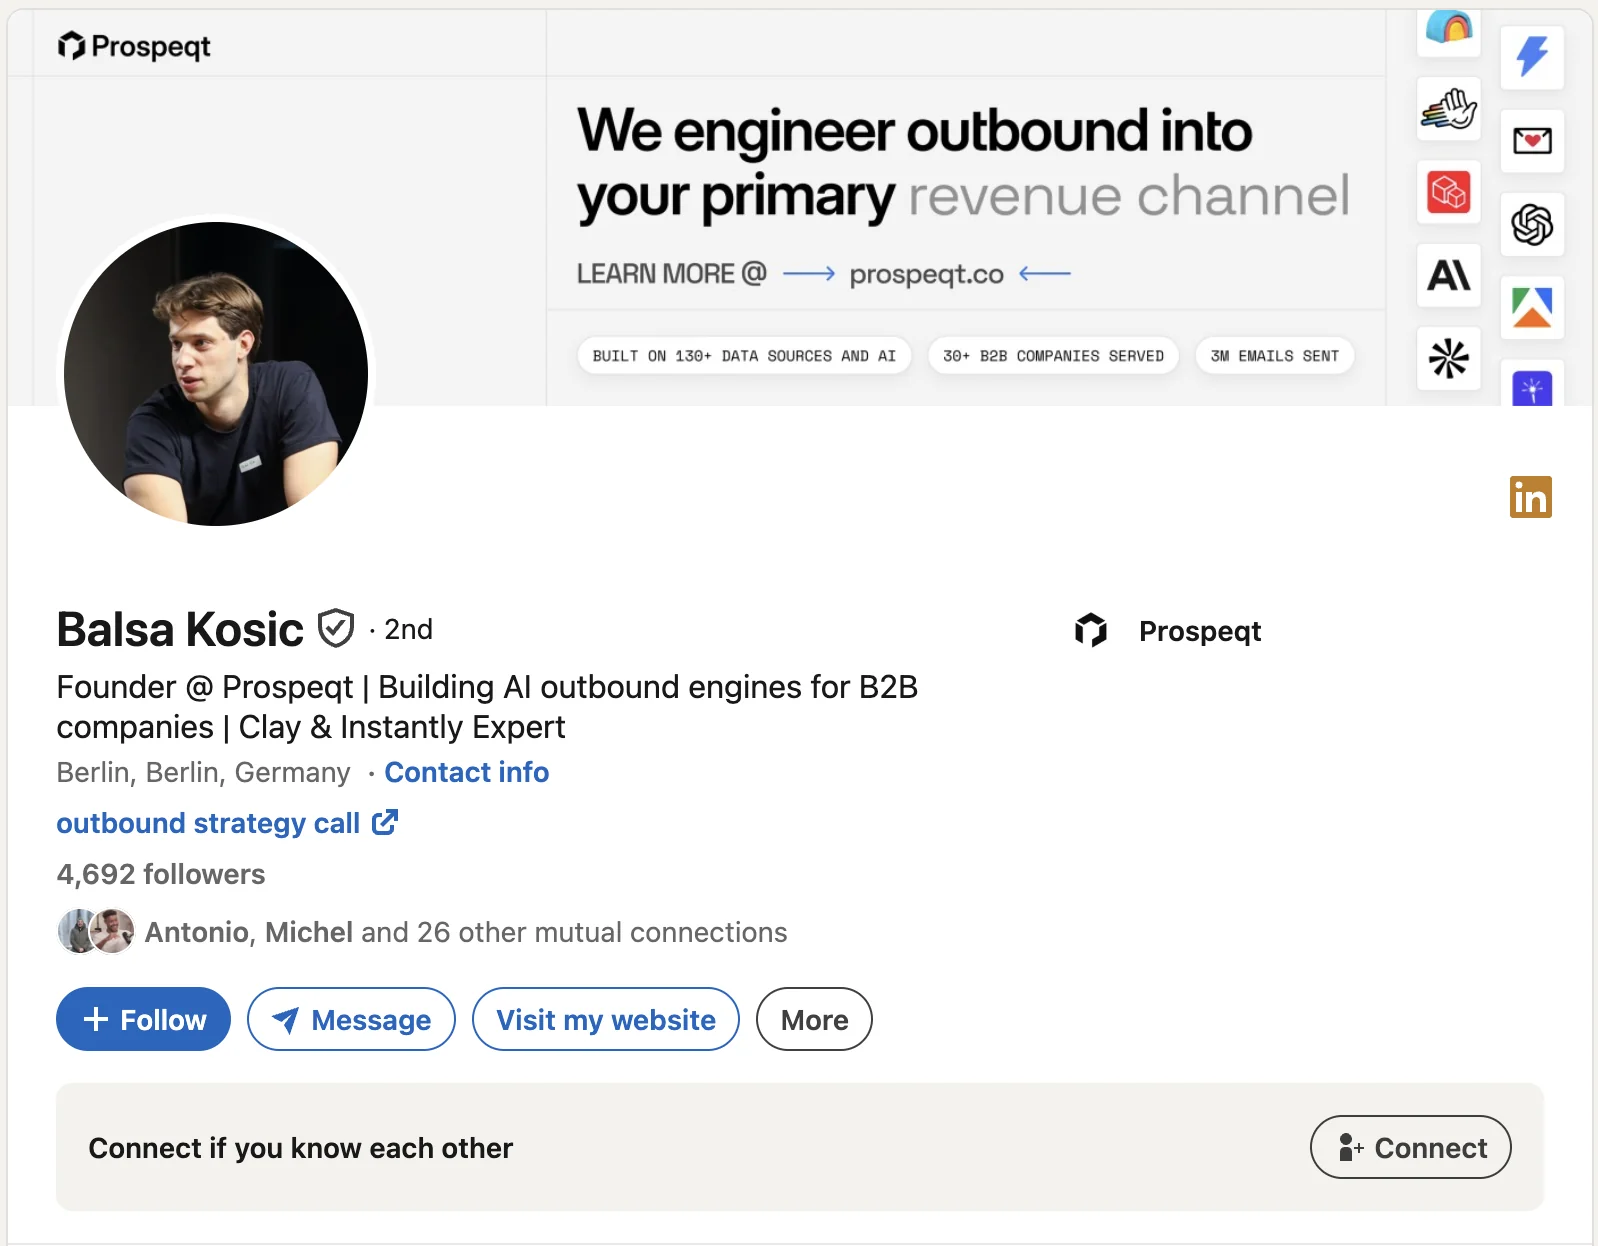
Task: Click the '30+ B2B COMPANIES SERVED' pill
Action: [1053, 356]
